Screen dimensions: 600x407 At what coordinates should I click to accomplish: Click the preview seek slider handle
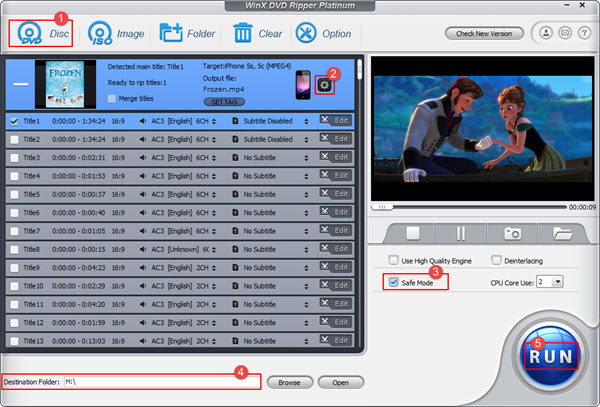[x=382, y=207]
